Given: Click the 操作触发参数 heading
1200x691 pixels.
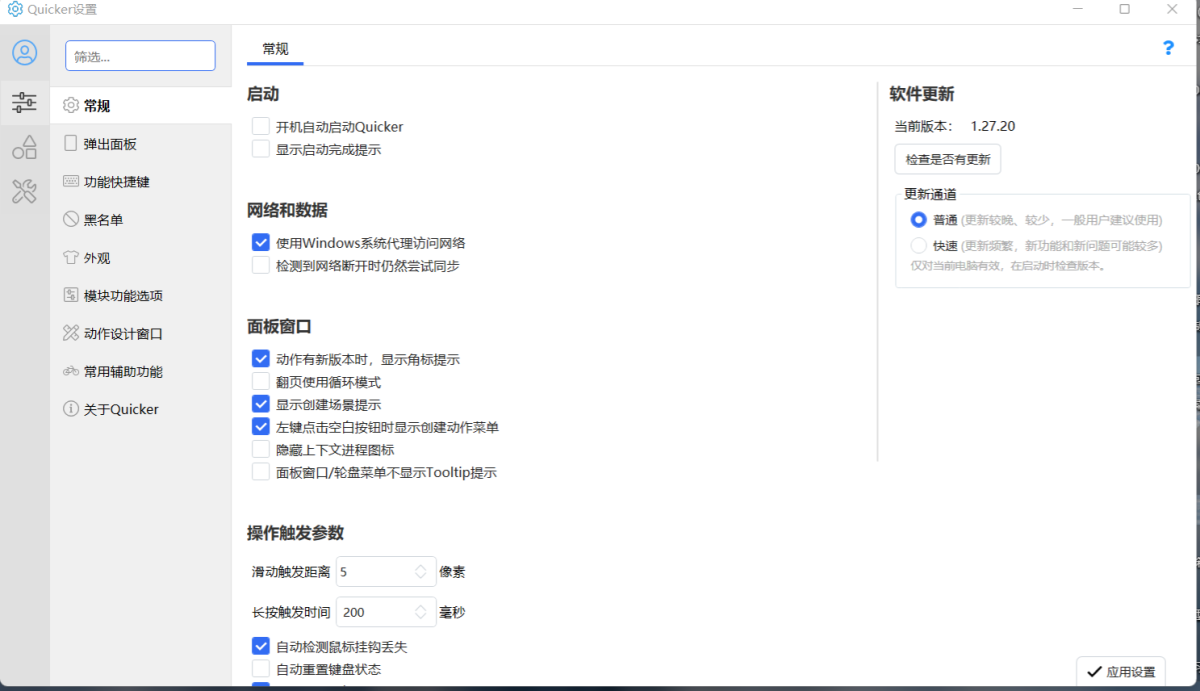Looking at the screenshot, I should point(295,533).
